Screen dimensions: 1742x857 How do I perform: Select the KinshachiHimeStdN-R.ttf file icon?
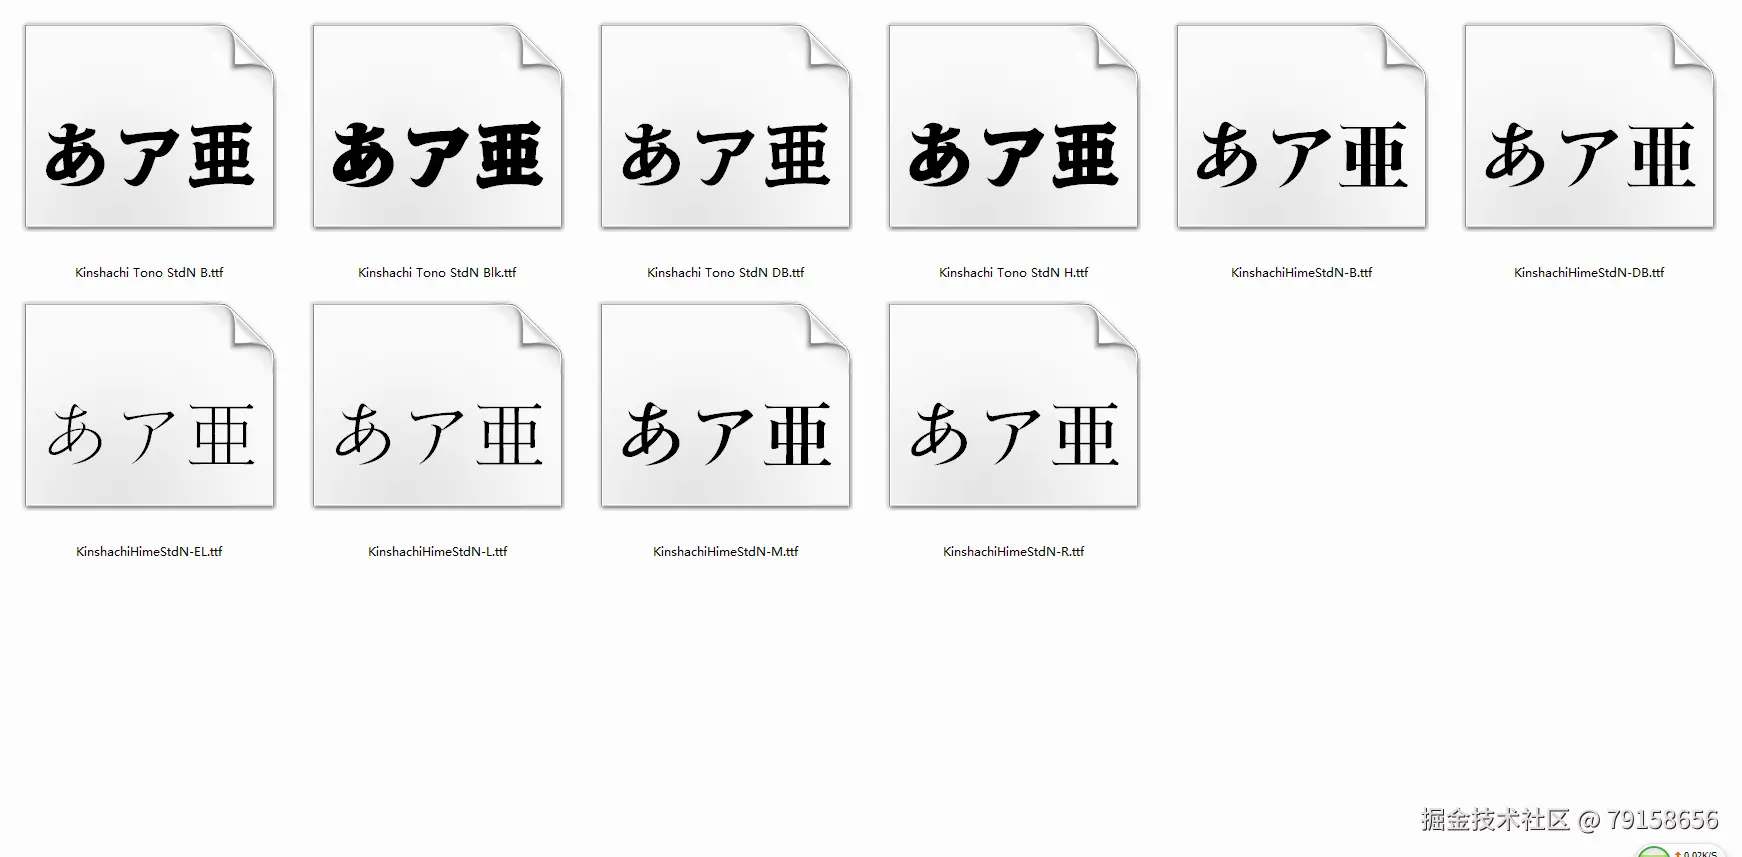point(1014,406)
